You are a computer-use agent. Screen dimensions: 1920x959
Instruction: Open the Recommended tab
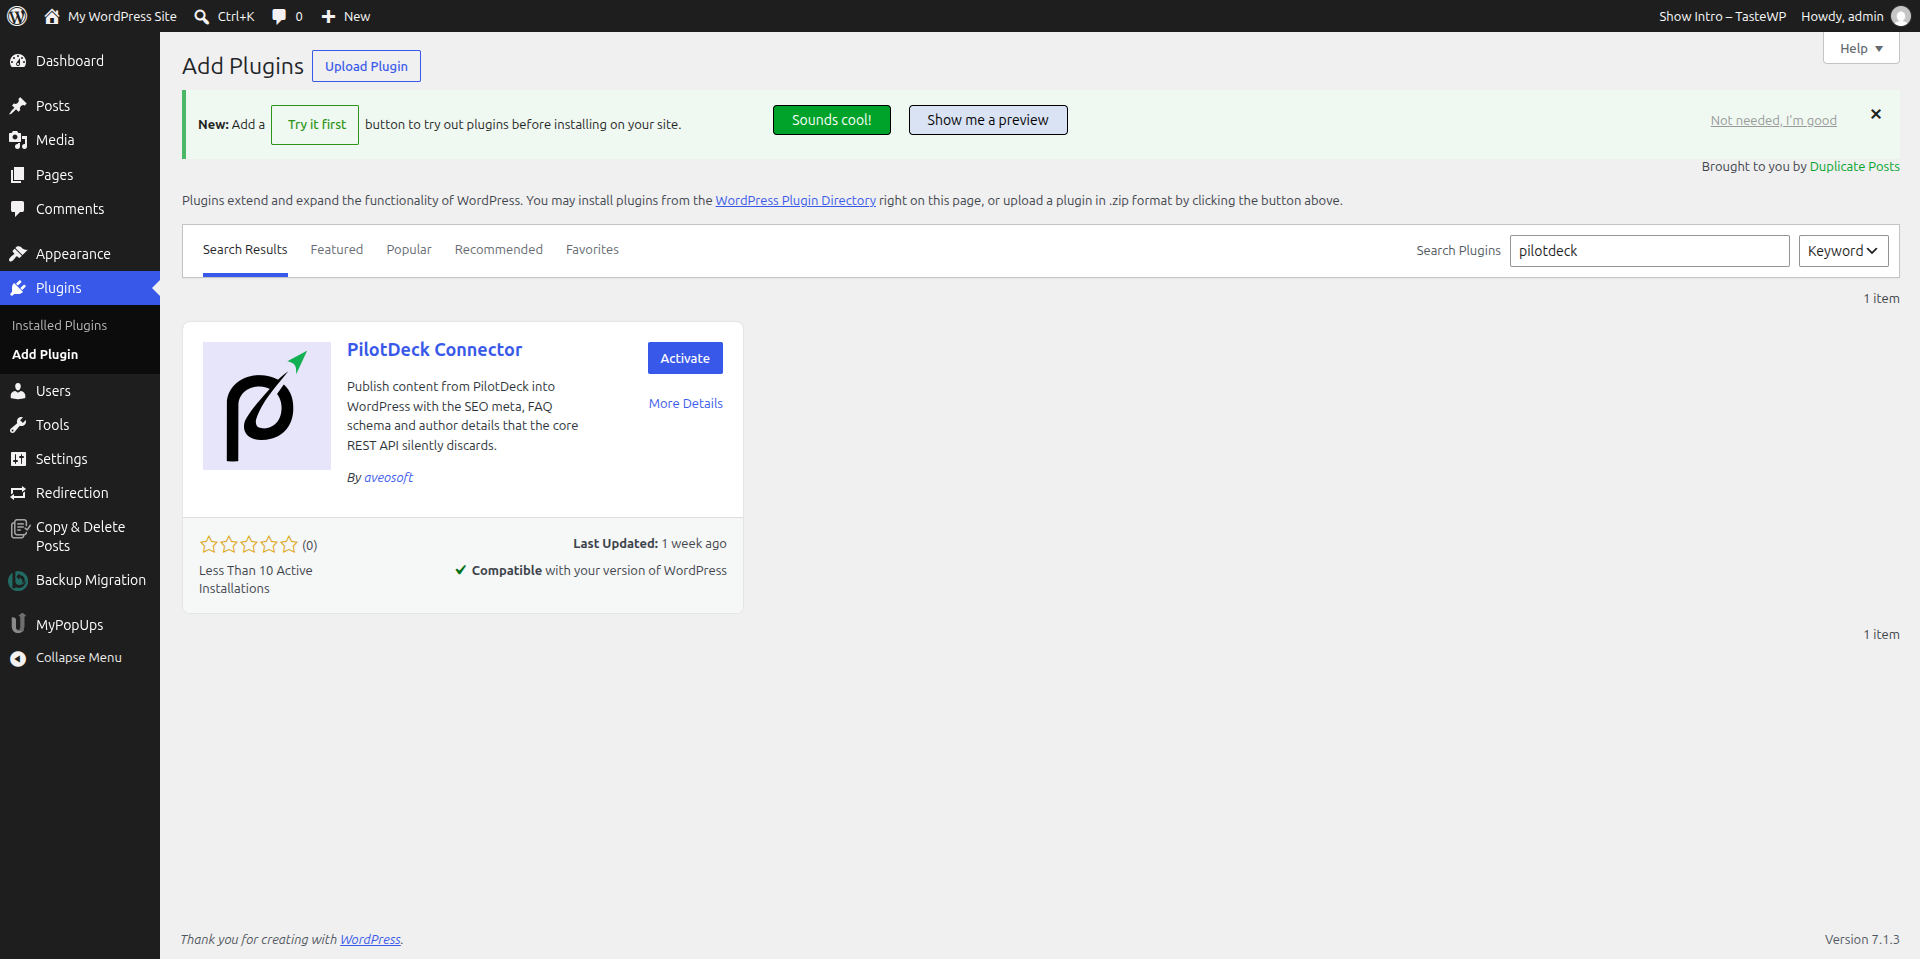499,250
